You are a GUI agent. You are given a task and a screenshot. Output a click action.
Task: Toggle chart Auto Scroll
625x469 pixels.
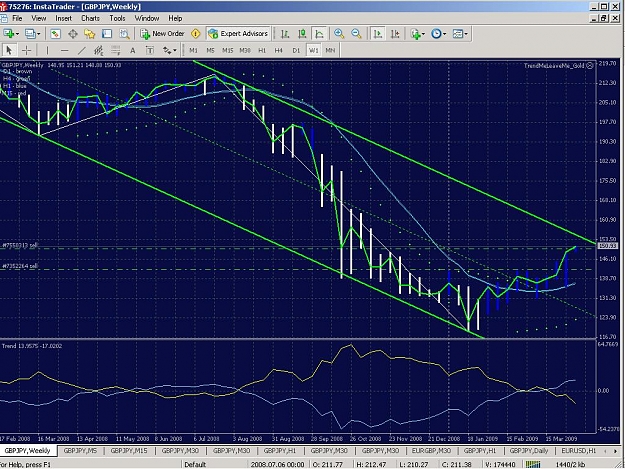pyautogui.click(x=377, y=34)
